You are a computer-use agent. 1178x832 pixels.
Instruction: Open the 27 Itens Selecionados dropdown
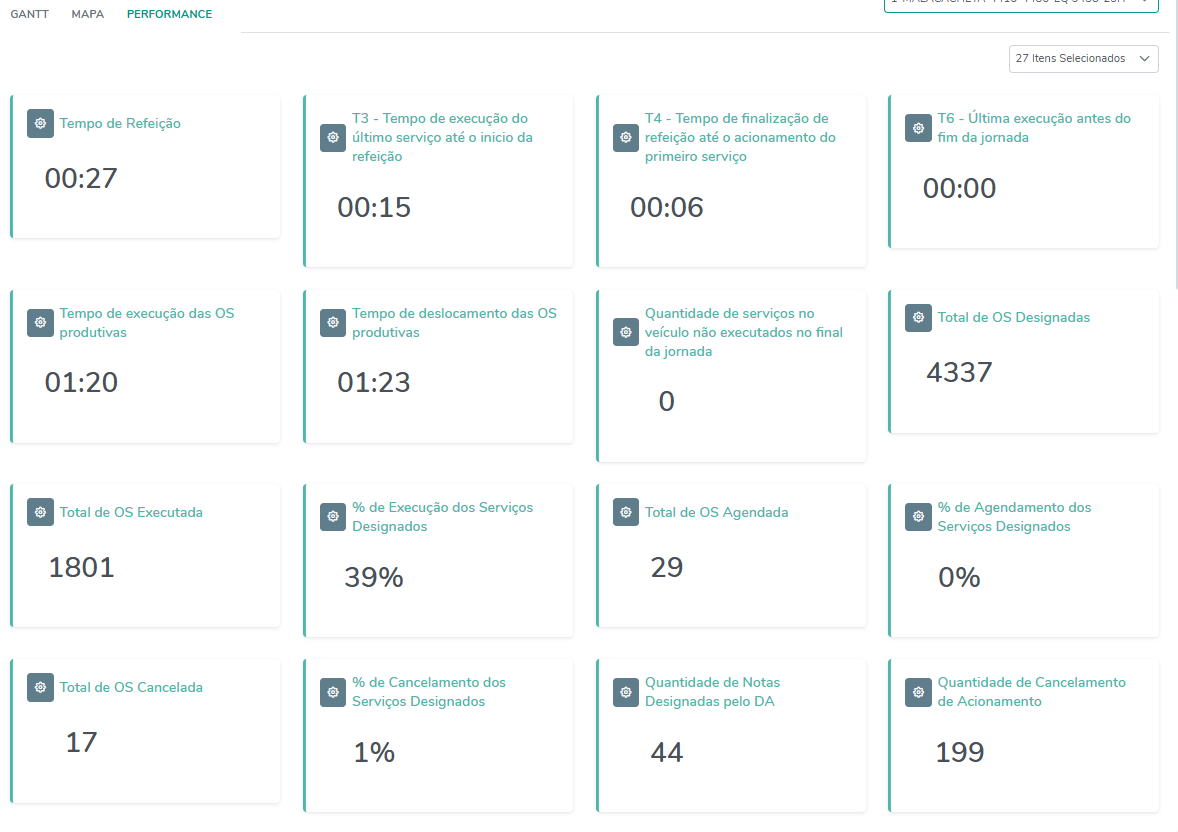tap(1083, 59)
